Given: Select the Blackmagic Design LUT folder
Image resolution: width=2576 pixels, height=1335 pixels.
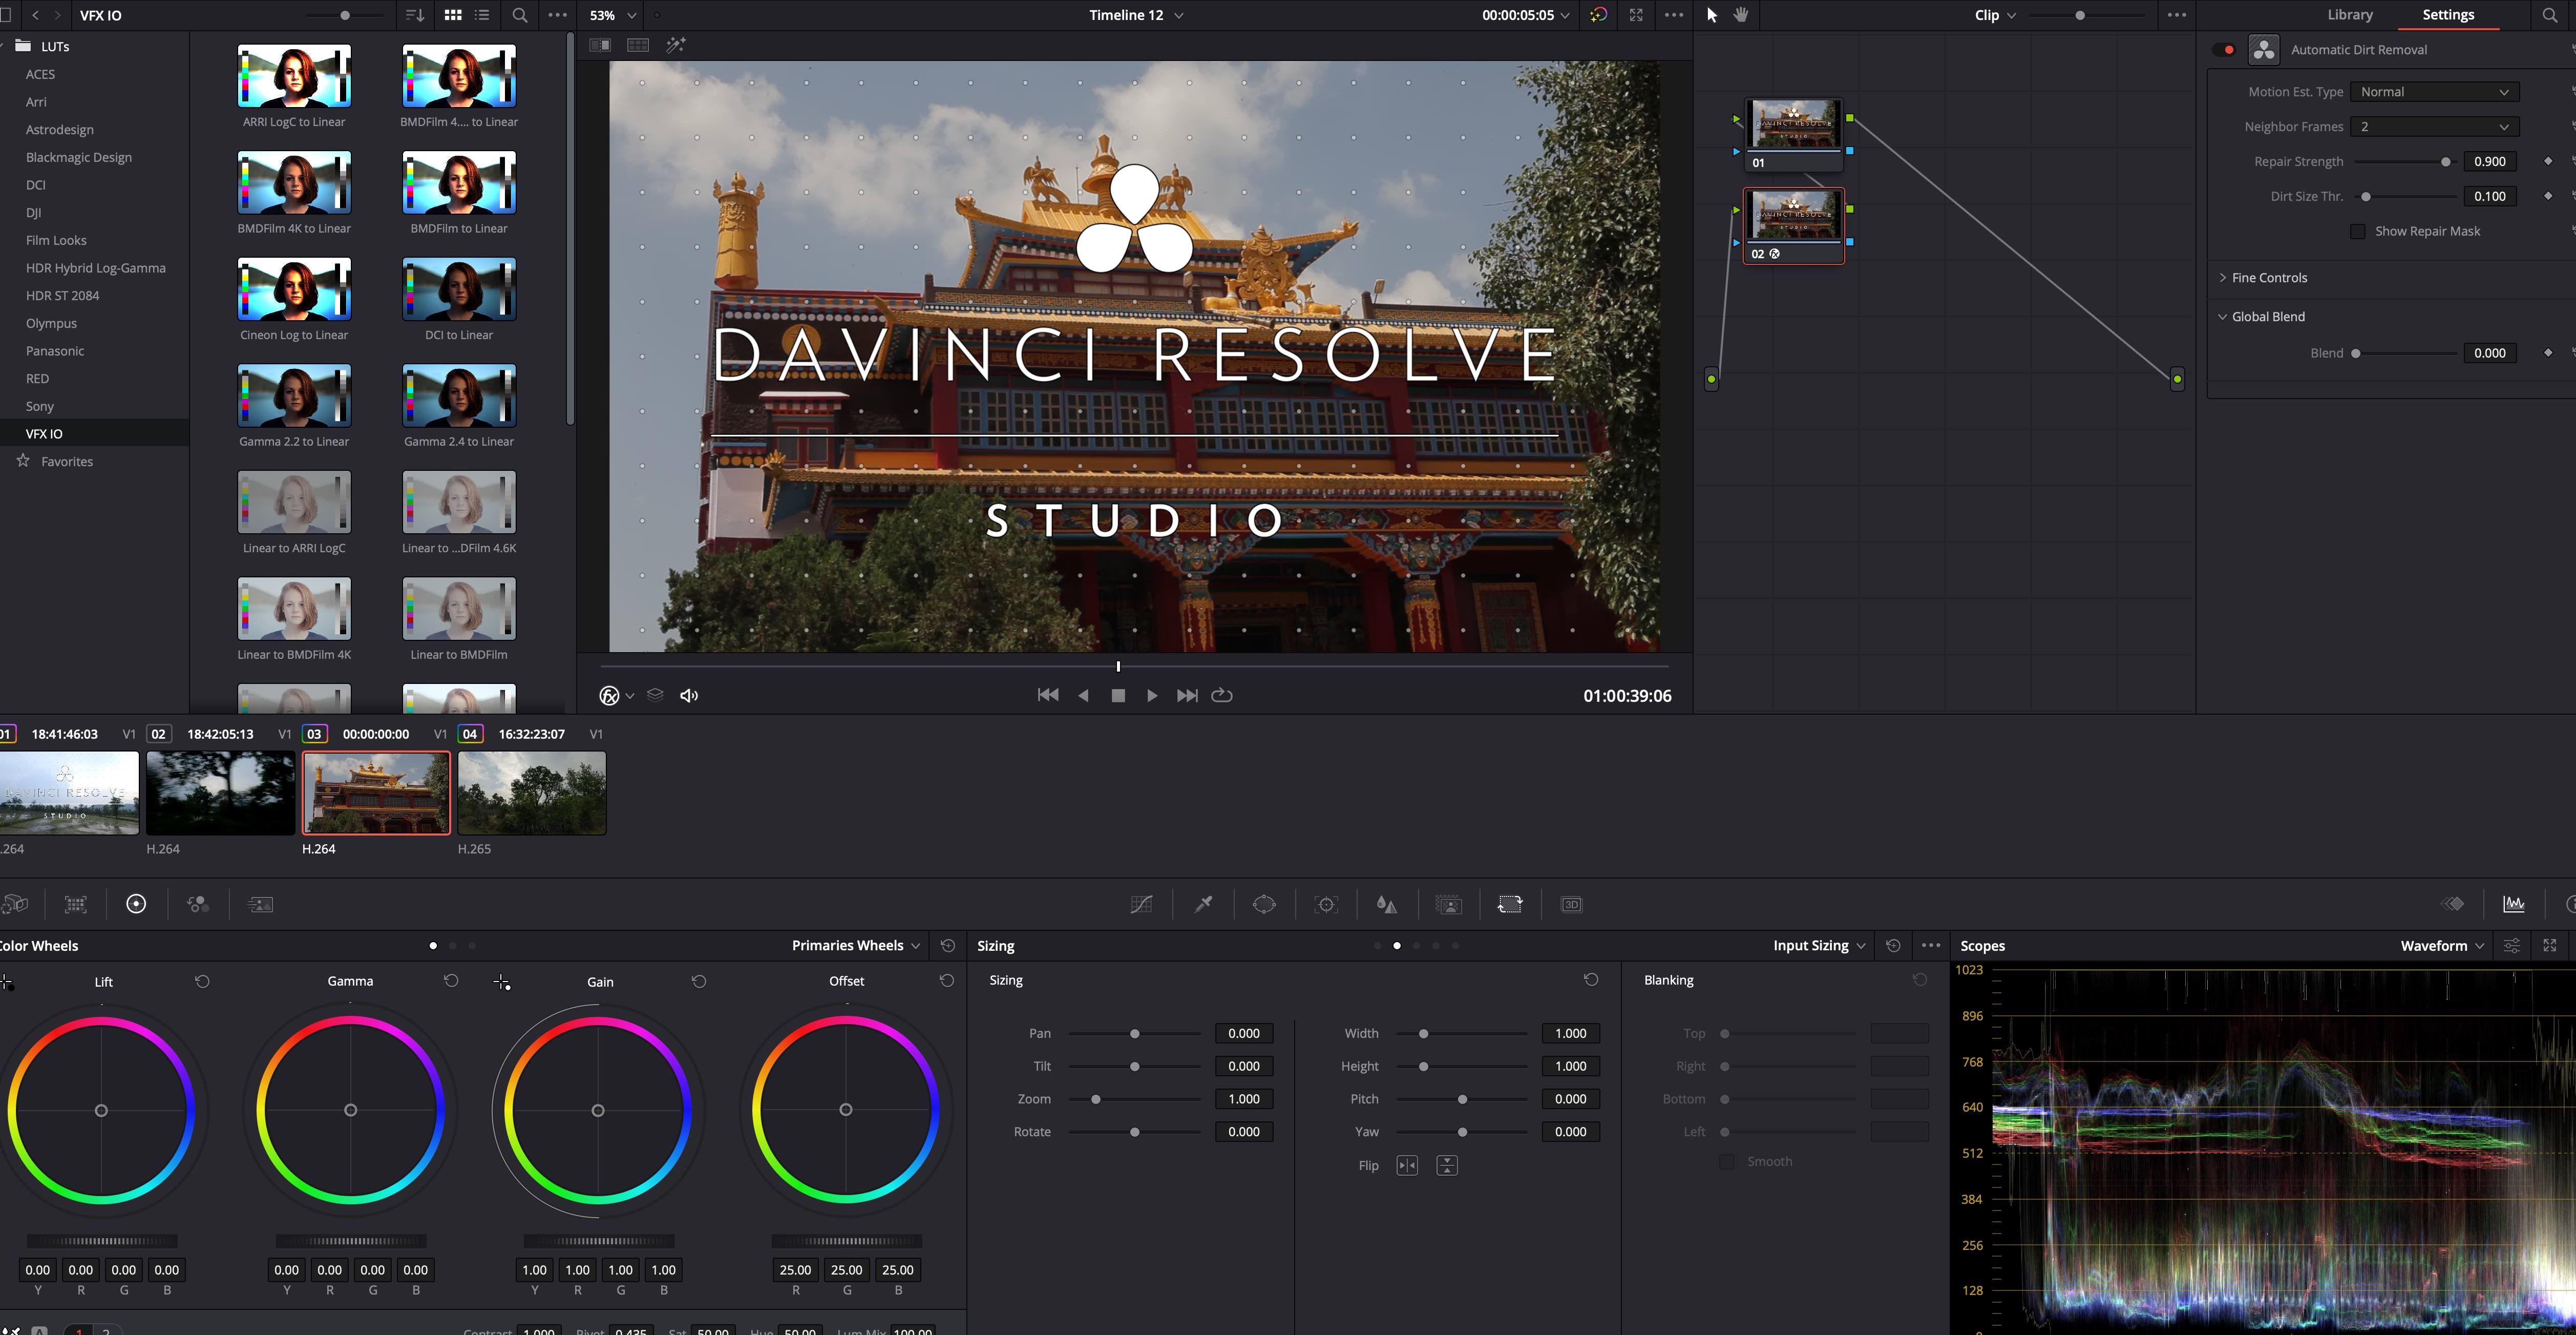Looking at the screenshot, I should [x=79, y=157].
